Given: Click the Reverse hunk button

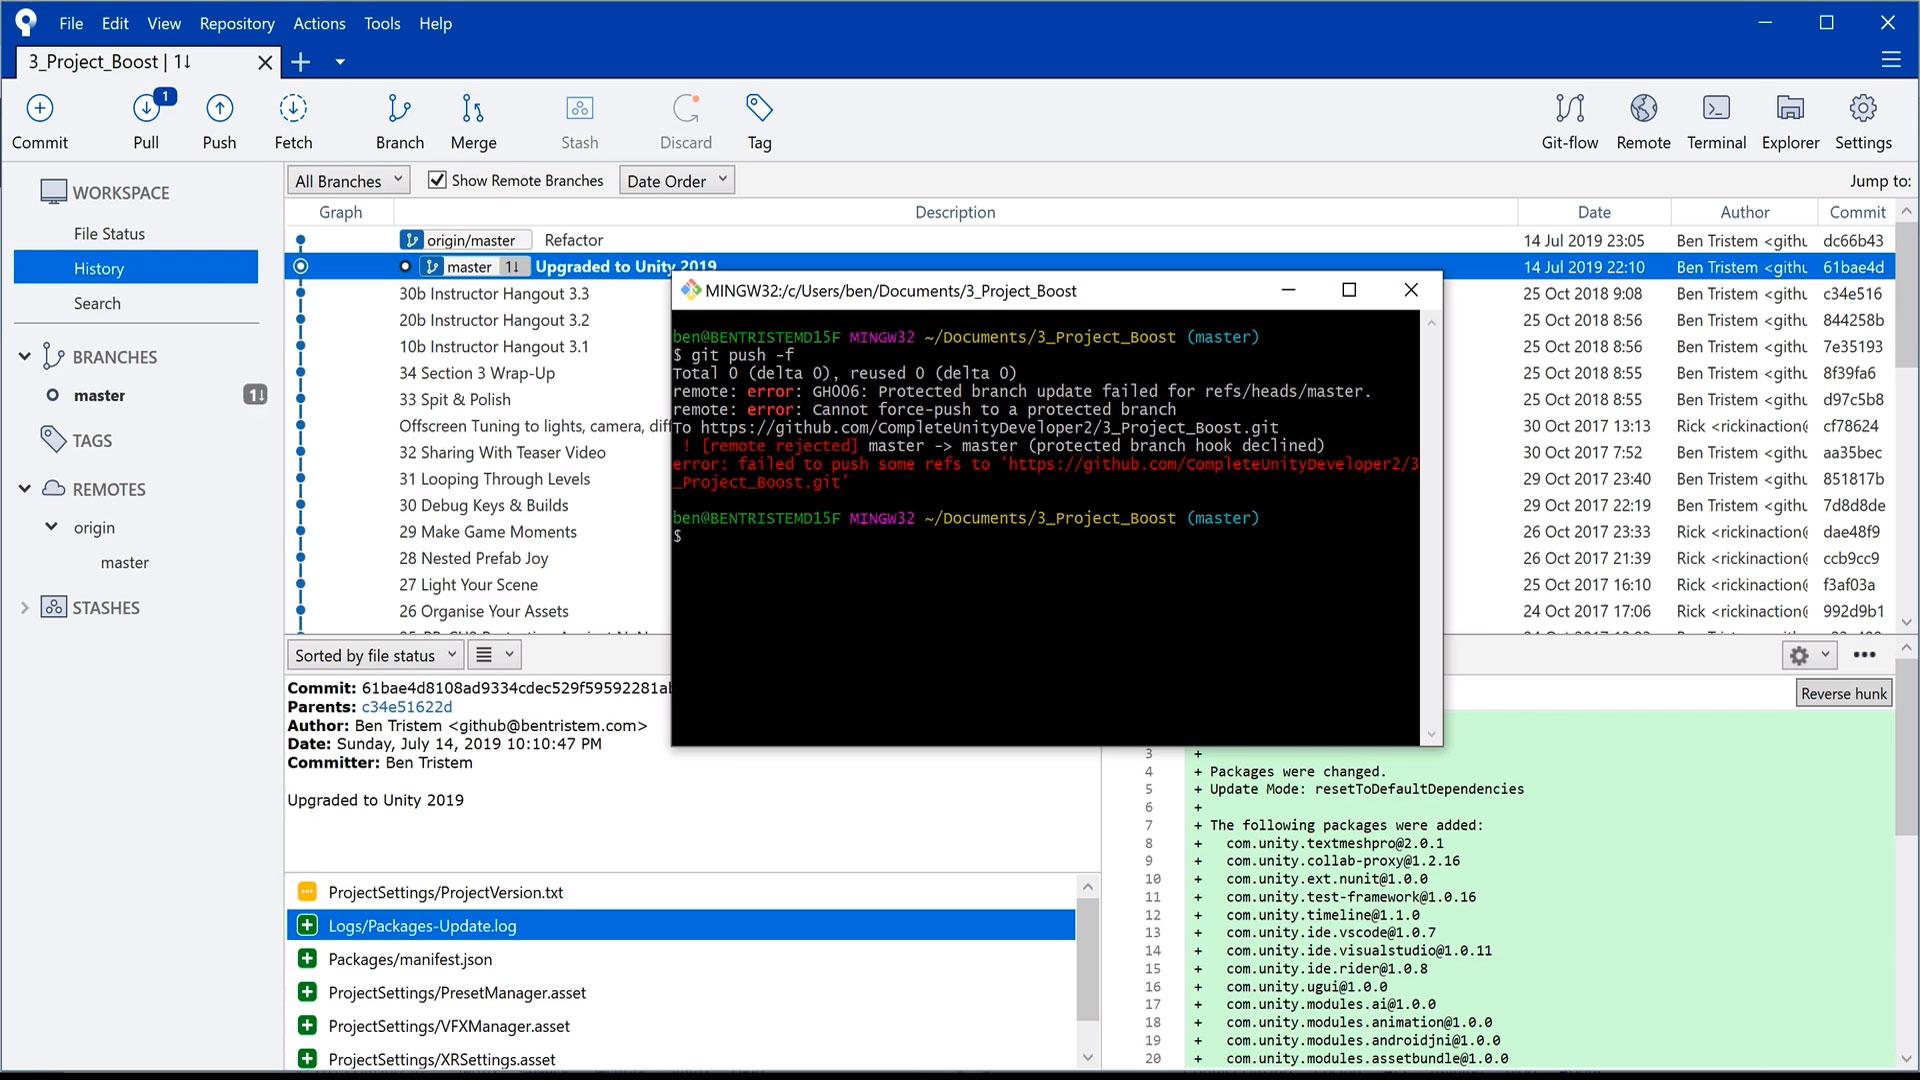Looking at the screenshot, I should pyautogui.click(x=1844, y=694).
